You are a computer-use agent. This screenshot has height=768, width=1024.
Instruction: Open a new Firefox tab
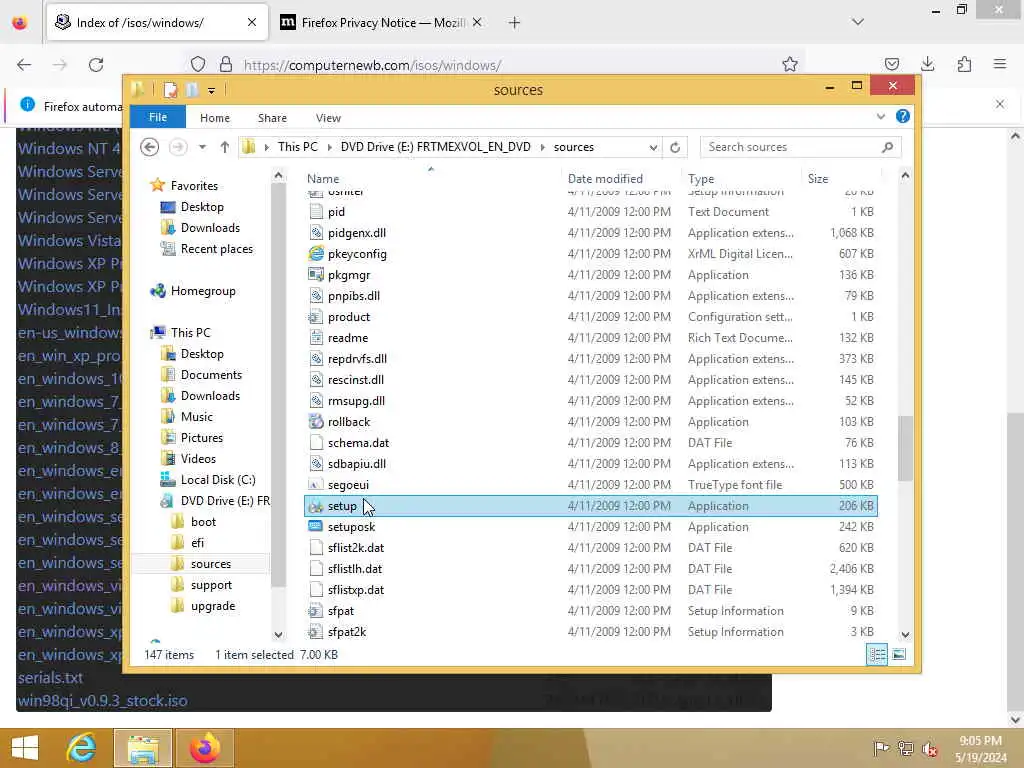pyautogui.click(x=515, y=23)
